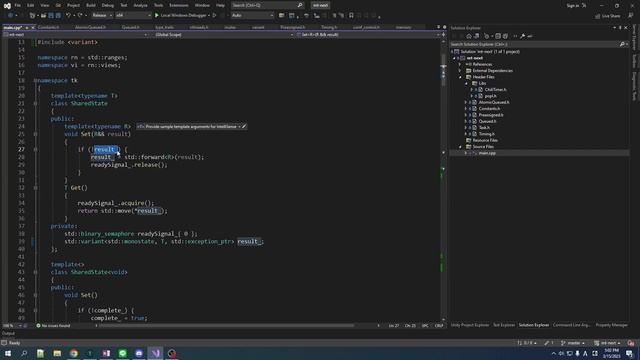The image size is (640, 360).
Task: Open the Edit menu
Action: click(31, 5)
